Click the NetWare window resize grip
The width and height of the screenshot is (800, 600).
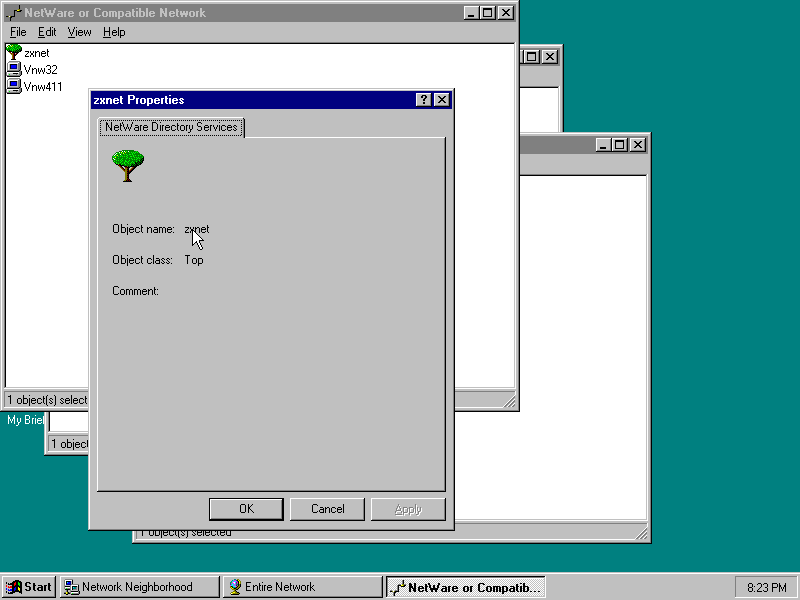pos(509,401)
